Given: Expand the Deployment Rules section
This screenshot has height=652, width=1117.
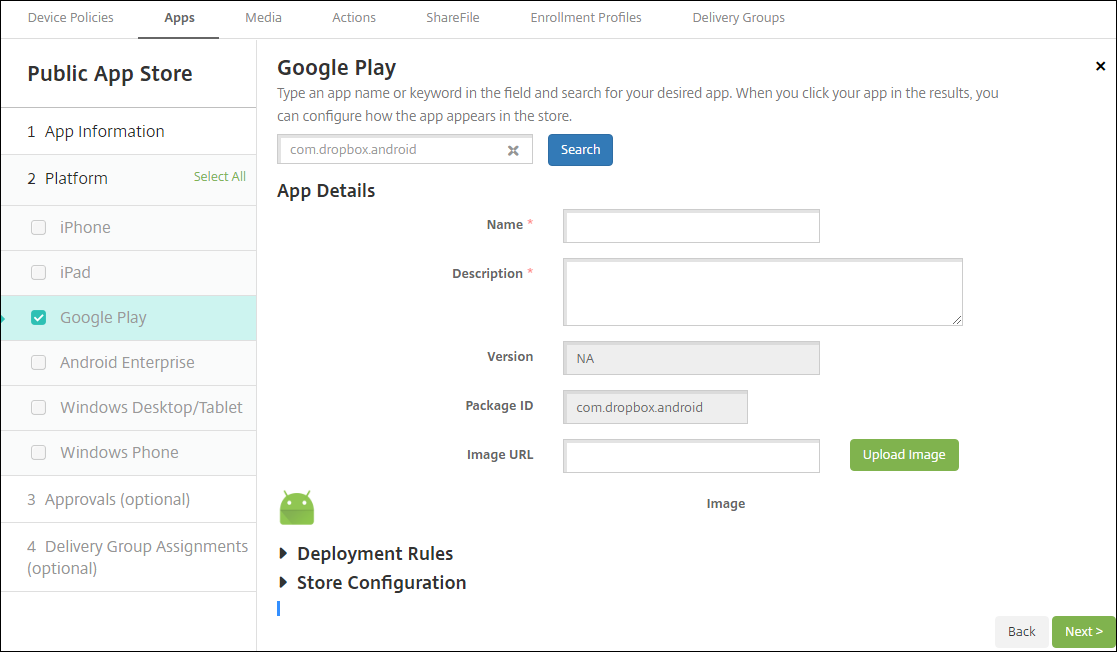Looking at the screenshot, I should (374, 554).
